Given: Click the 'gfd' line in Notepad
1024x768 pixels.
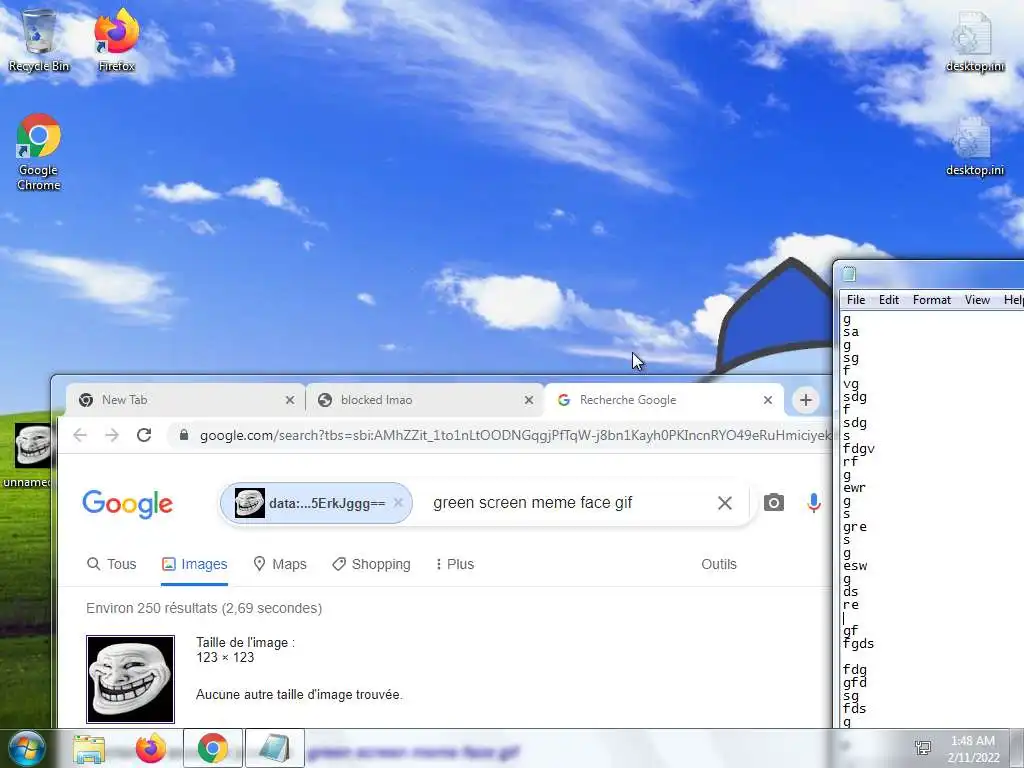Looking at the screenshot, I should pyautogui.click(x=855, y=682).
